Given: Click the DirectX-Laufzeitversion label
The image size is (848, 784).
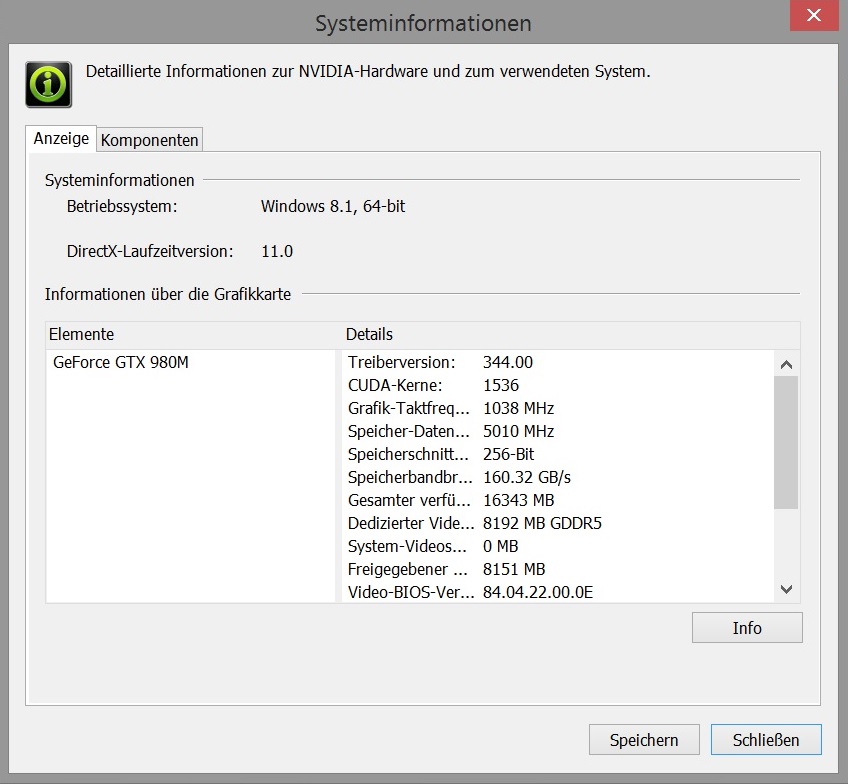Looking at the screenshot, I should point(150,251).
